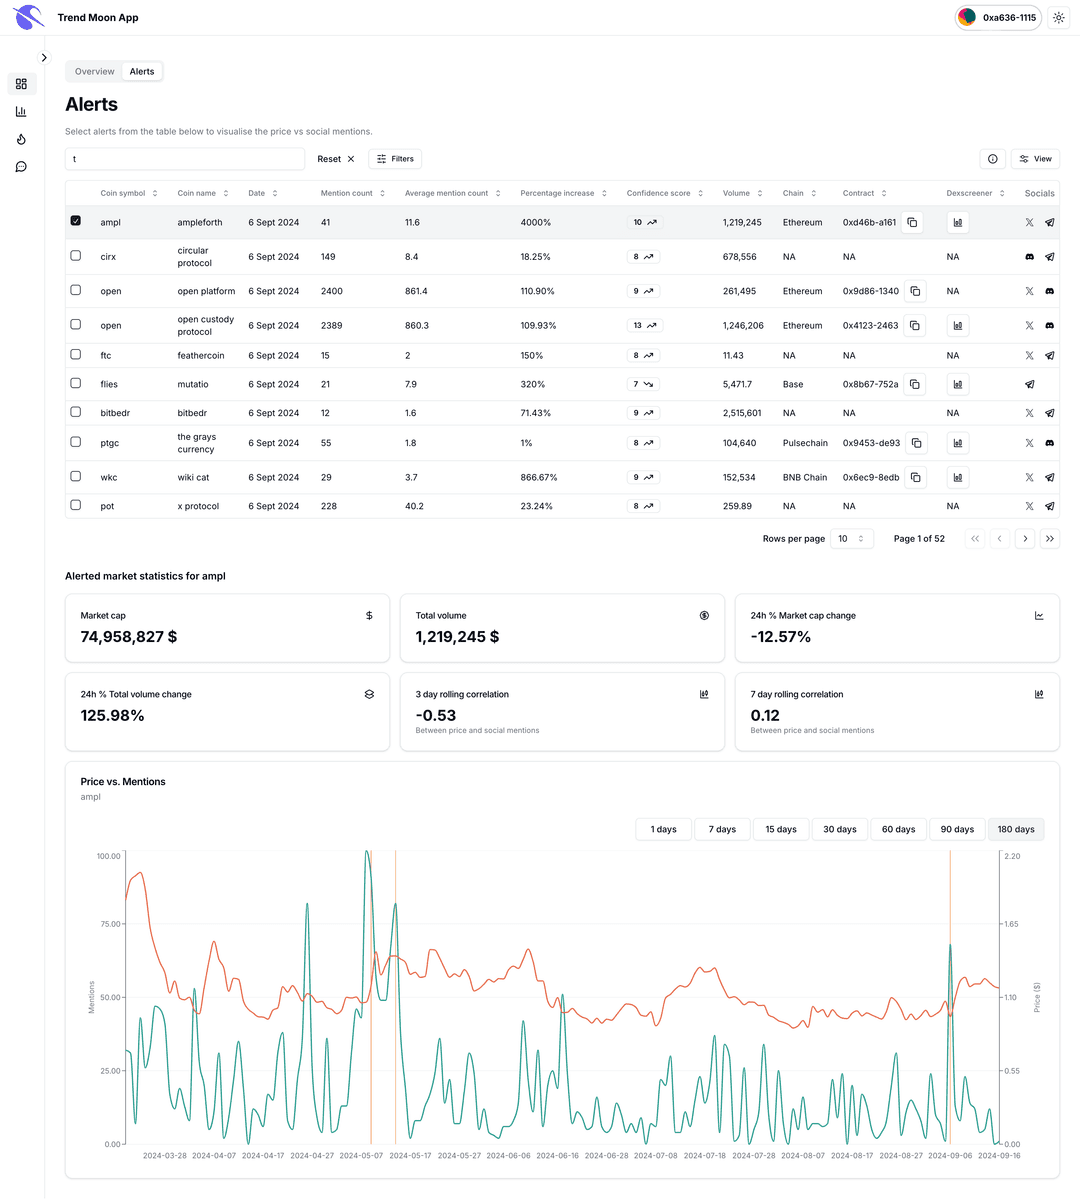Image resolution: width=1080 pixels, height=1199 pixels.
Task: Click the info circle icon near View
Action: 992,159
